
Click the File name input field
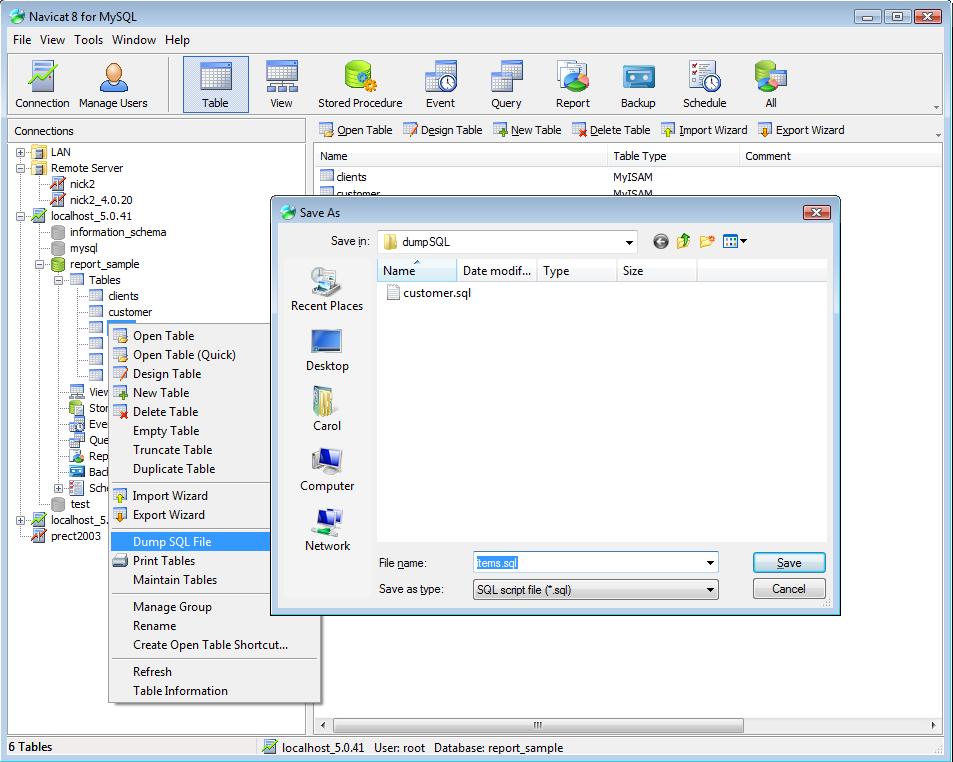[x=588, y=563]
